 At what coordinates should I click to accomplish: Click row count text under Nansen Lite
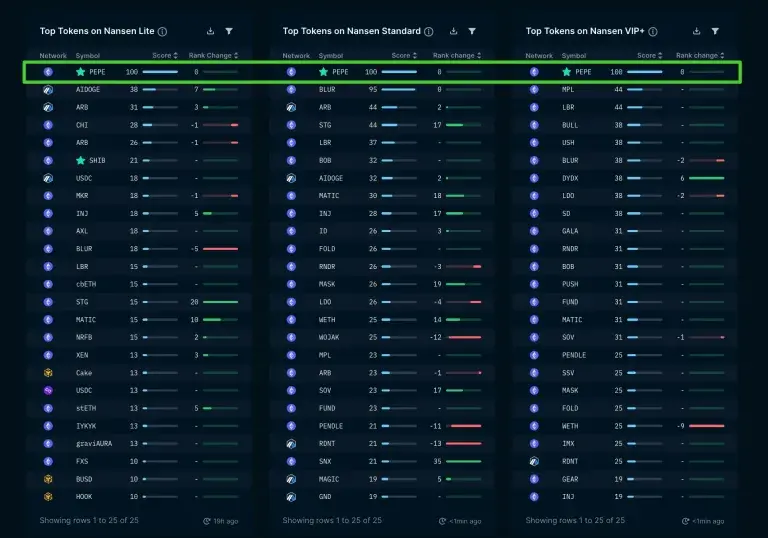[x=89, y=520]
